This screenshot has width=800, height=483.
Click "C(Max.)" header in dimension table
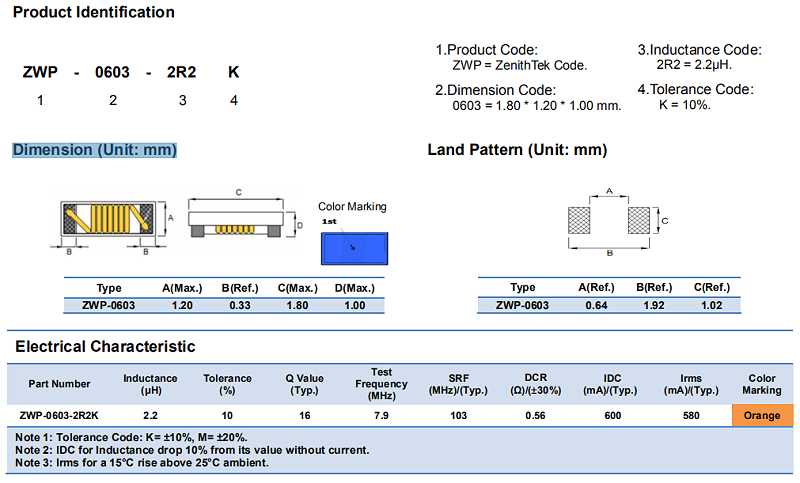tap(297, 288)
